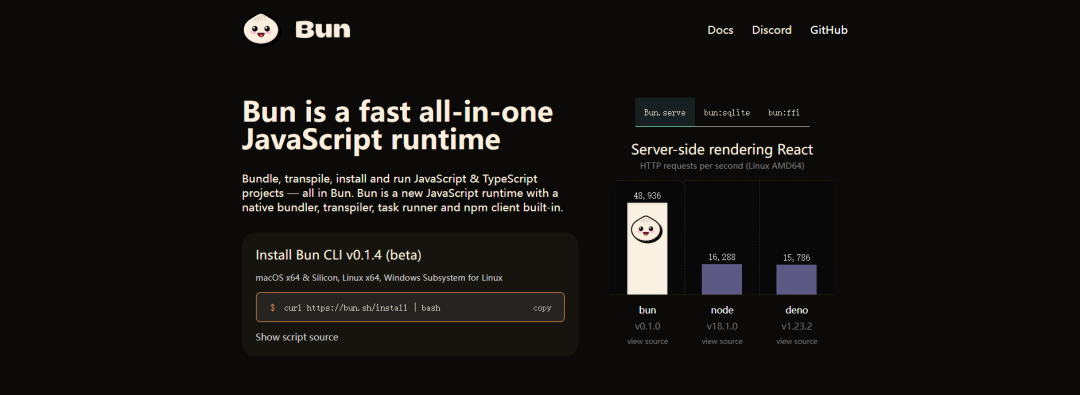Image resolution: width=1080 pixels, height=395 pixels.
Task: Click the bun chart label
Action: (x=647, y=310)
